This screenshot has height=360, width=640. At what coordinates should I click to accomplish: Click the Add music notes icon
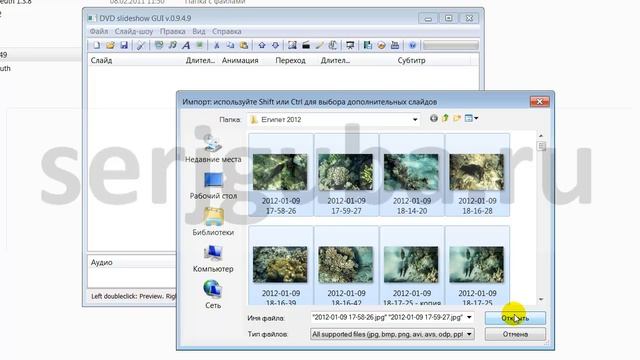(x=173, y=45)
